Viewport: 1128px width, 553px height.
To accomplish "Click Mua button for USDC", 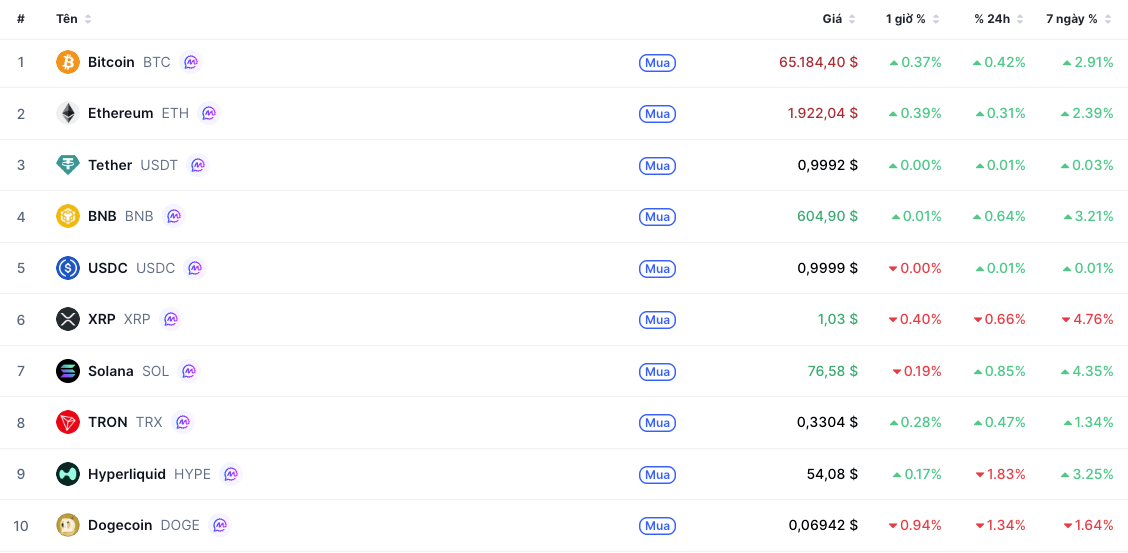I will [658, 268].
